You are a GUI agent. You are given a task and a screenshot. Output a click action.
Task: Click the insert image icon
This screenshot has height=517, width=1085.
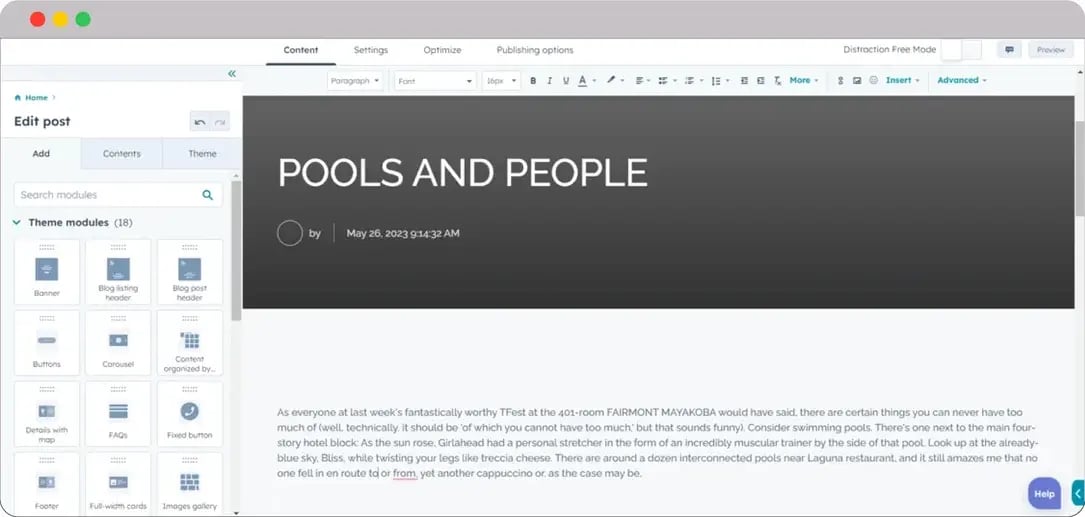tap(857, 80)
